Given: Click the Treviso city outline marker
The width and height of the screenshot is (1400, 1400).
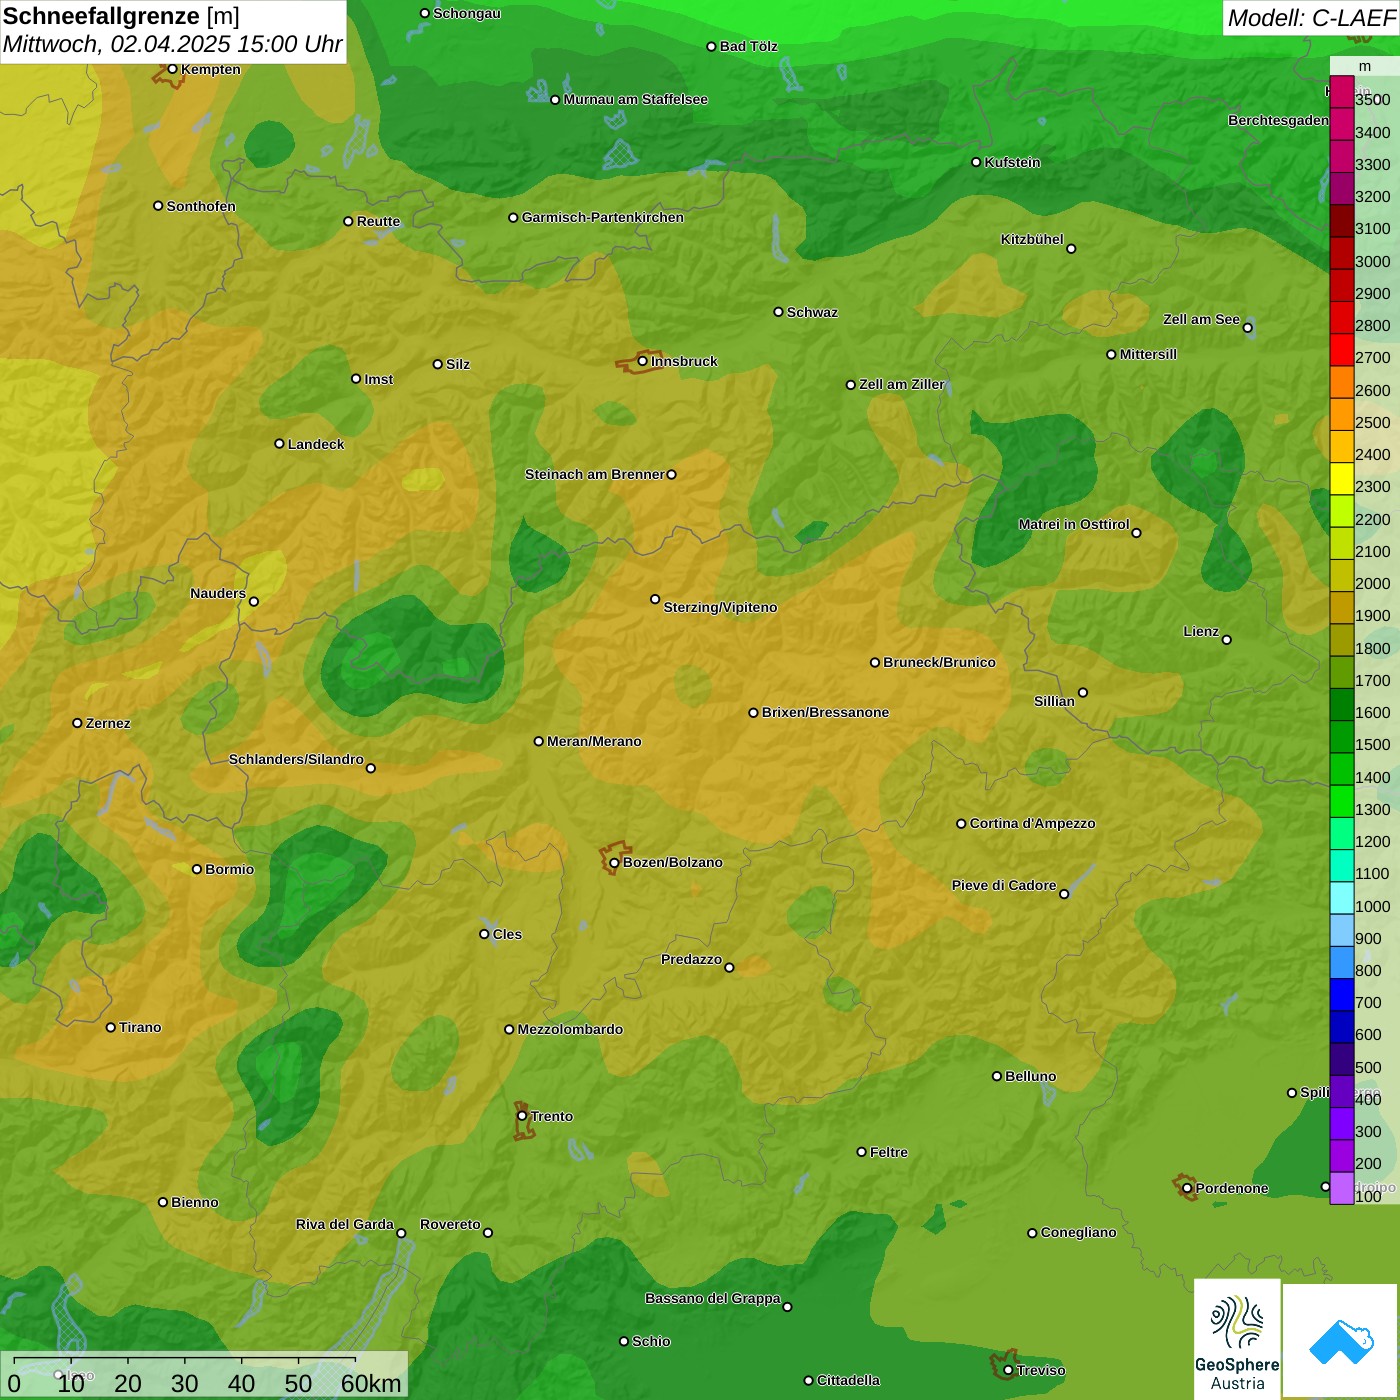Looking at the screenshot, I should (x=1003, y=1365).
